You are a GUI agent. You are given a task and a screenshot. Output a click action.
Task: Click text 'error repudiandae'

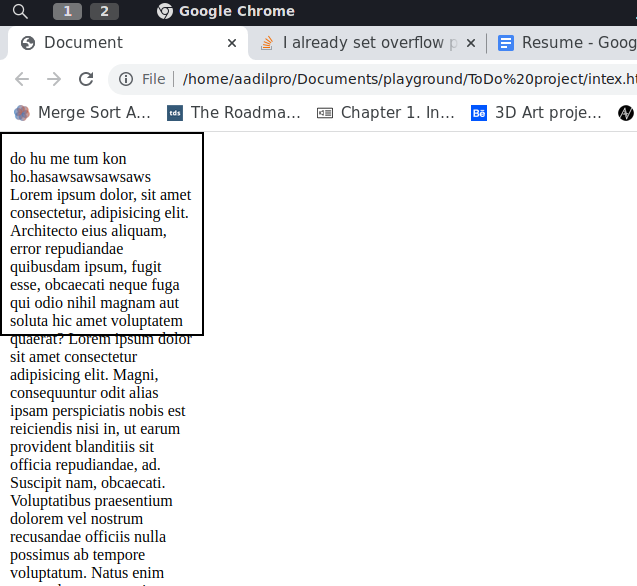tap(67, 249)
